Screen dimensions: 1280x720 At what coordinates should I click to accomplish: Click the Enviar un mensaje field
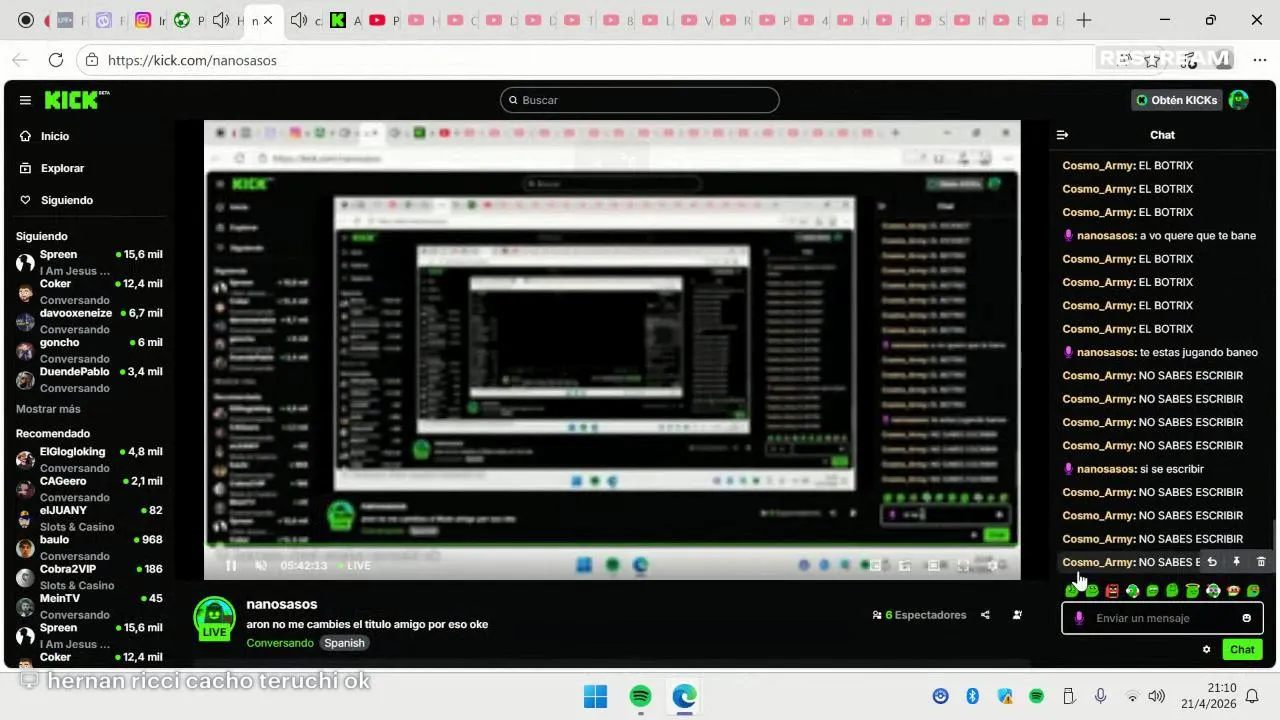click(1162, 618)
